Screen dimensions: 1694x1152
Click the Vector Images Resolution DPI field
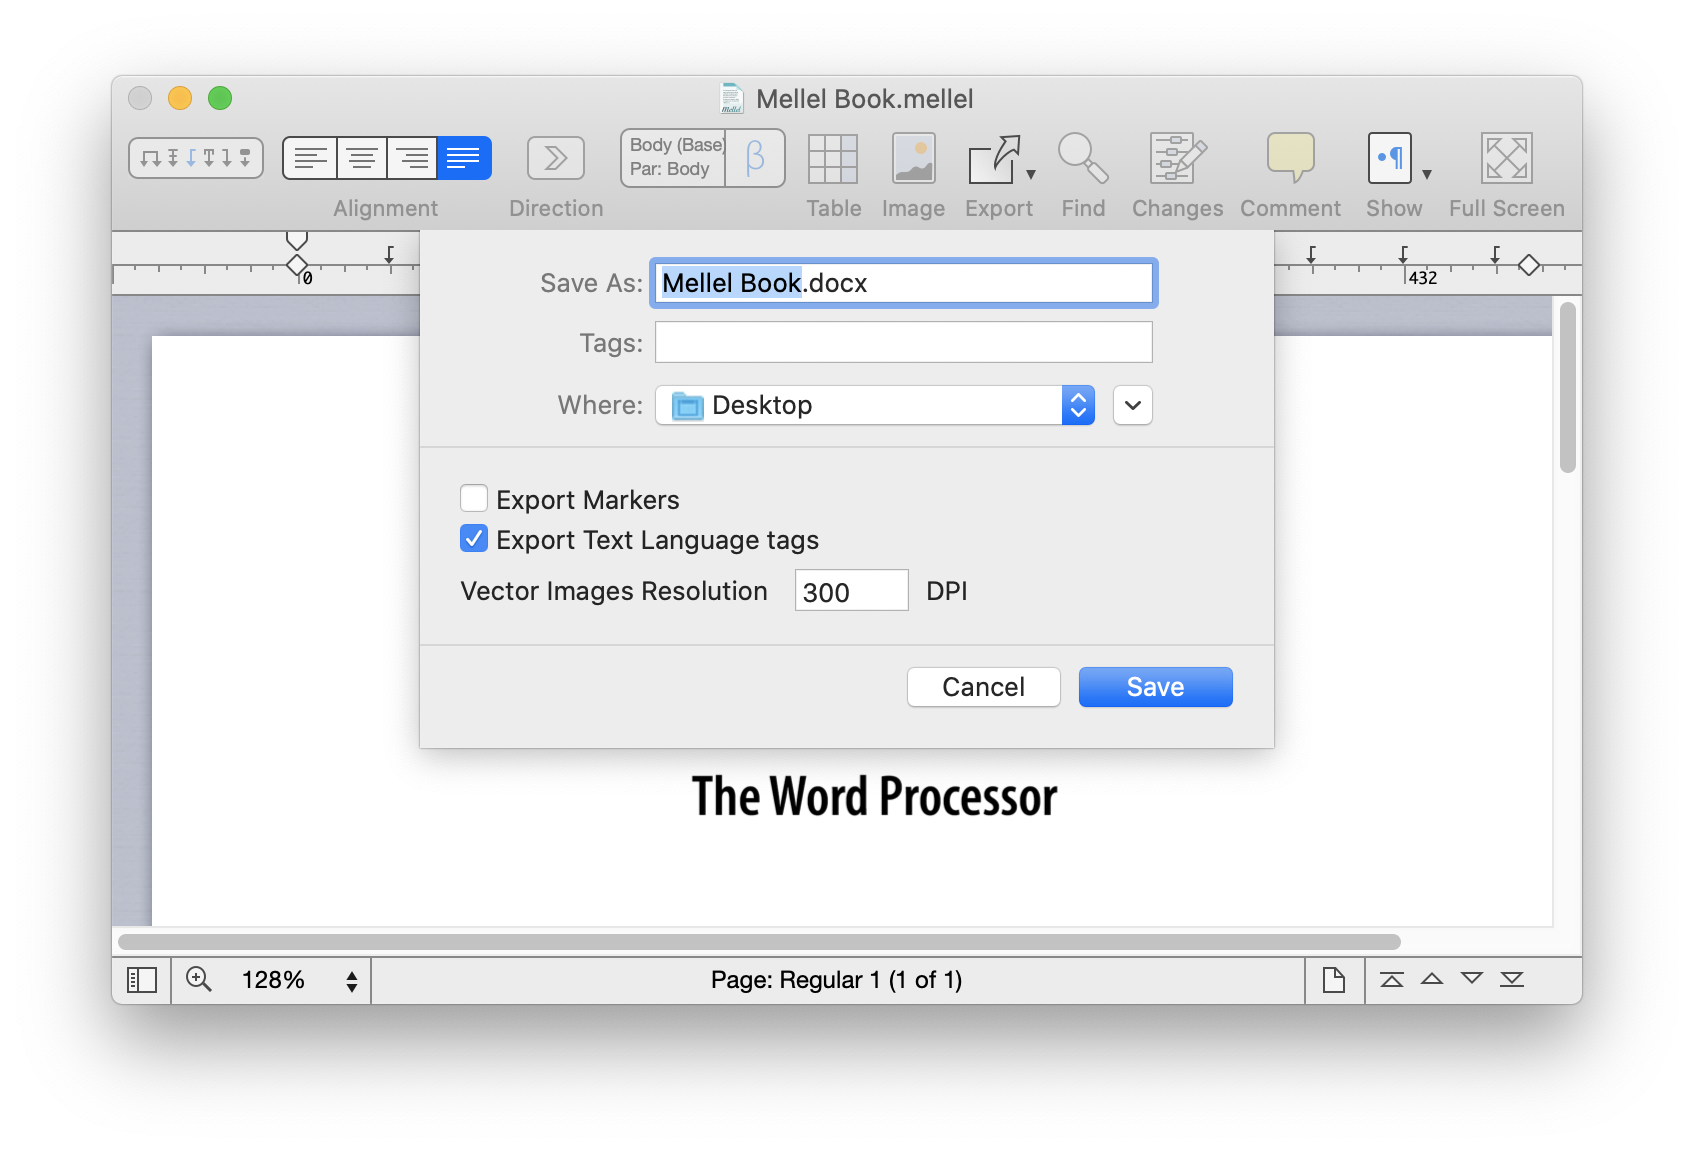[852, 590]
